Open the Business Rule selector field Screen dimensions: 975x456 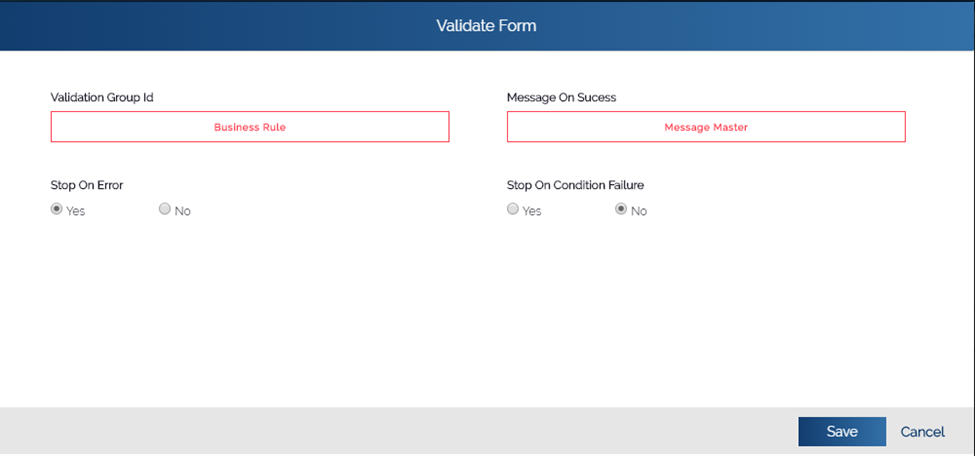tap(250, 127)
